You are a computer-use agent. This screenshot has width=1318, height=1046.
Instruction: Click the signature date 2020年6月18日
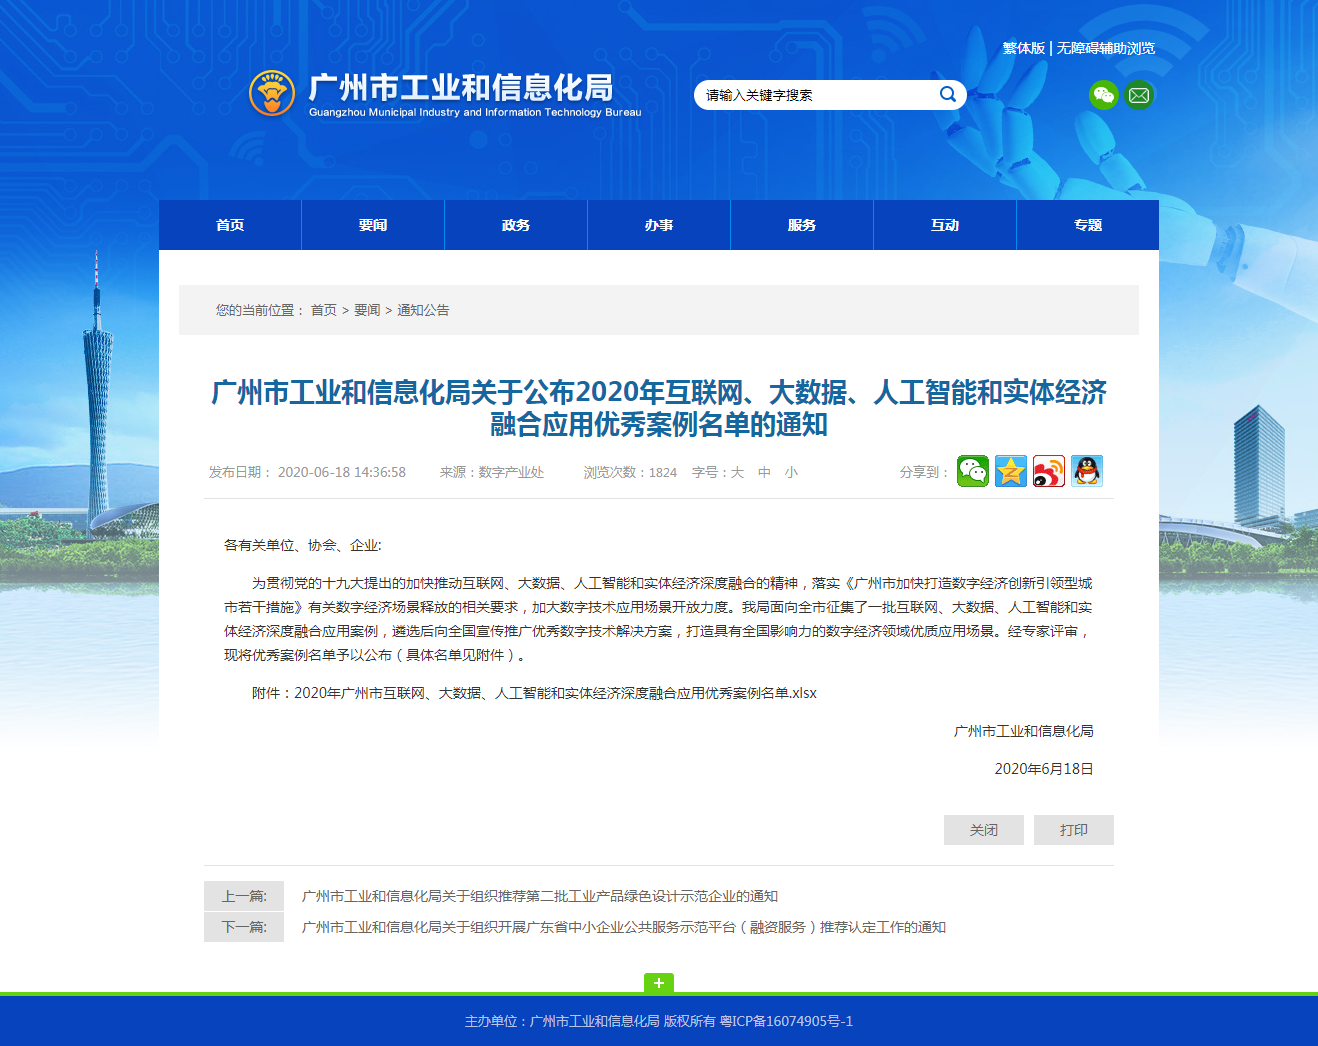click(1044, 769)
